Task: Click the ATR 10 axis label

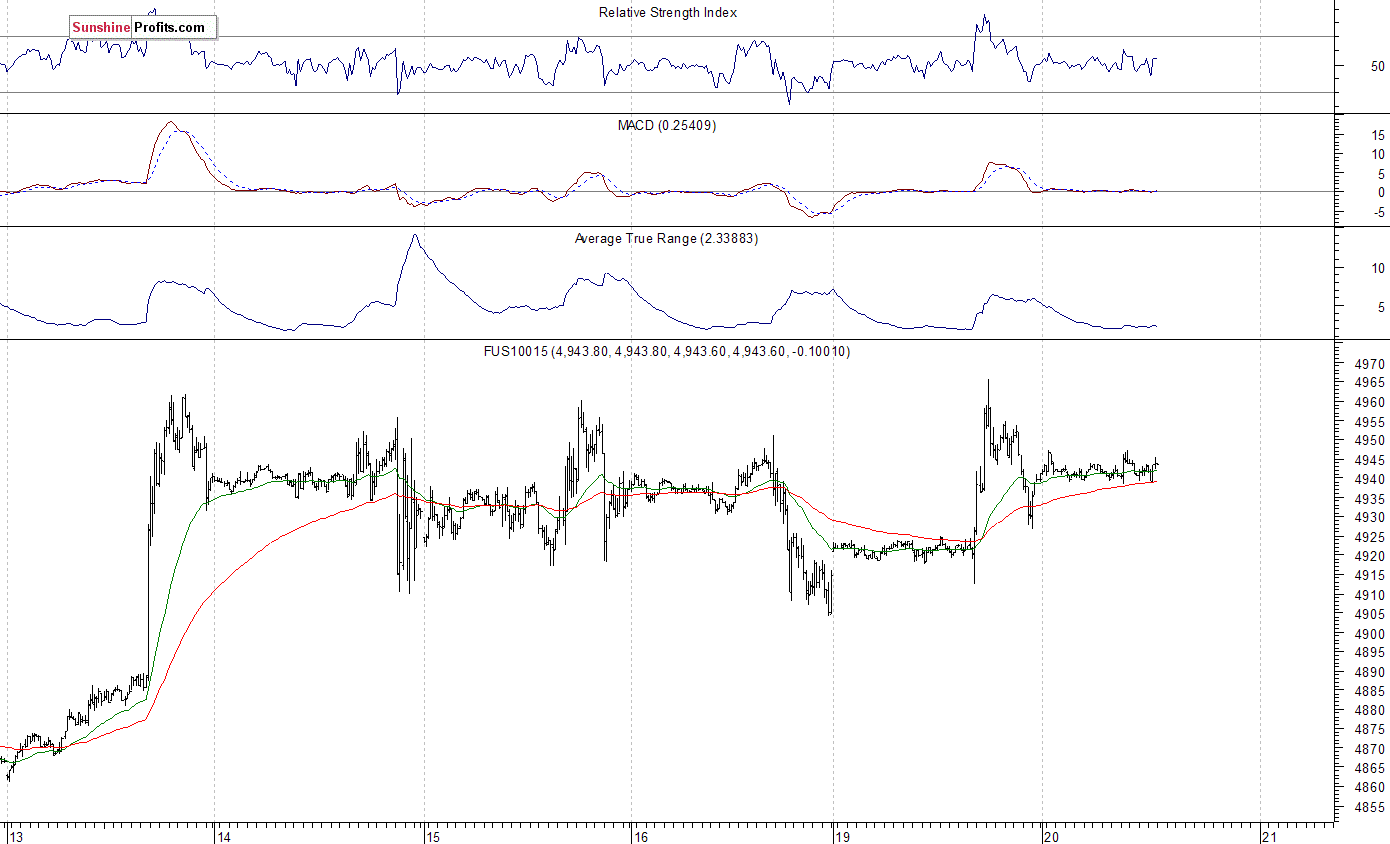Action: 1377,268
